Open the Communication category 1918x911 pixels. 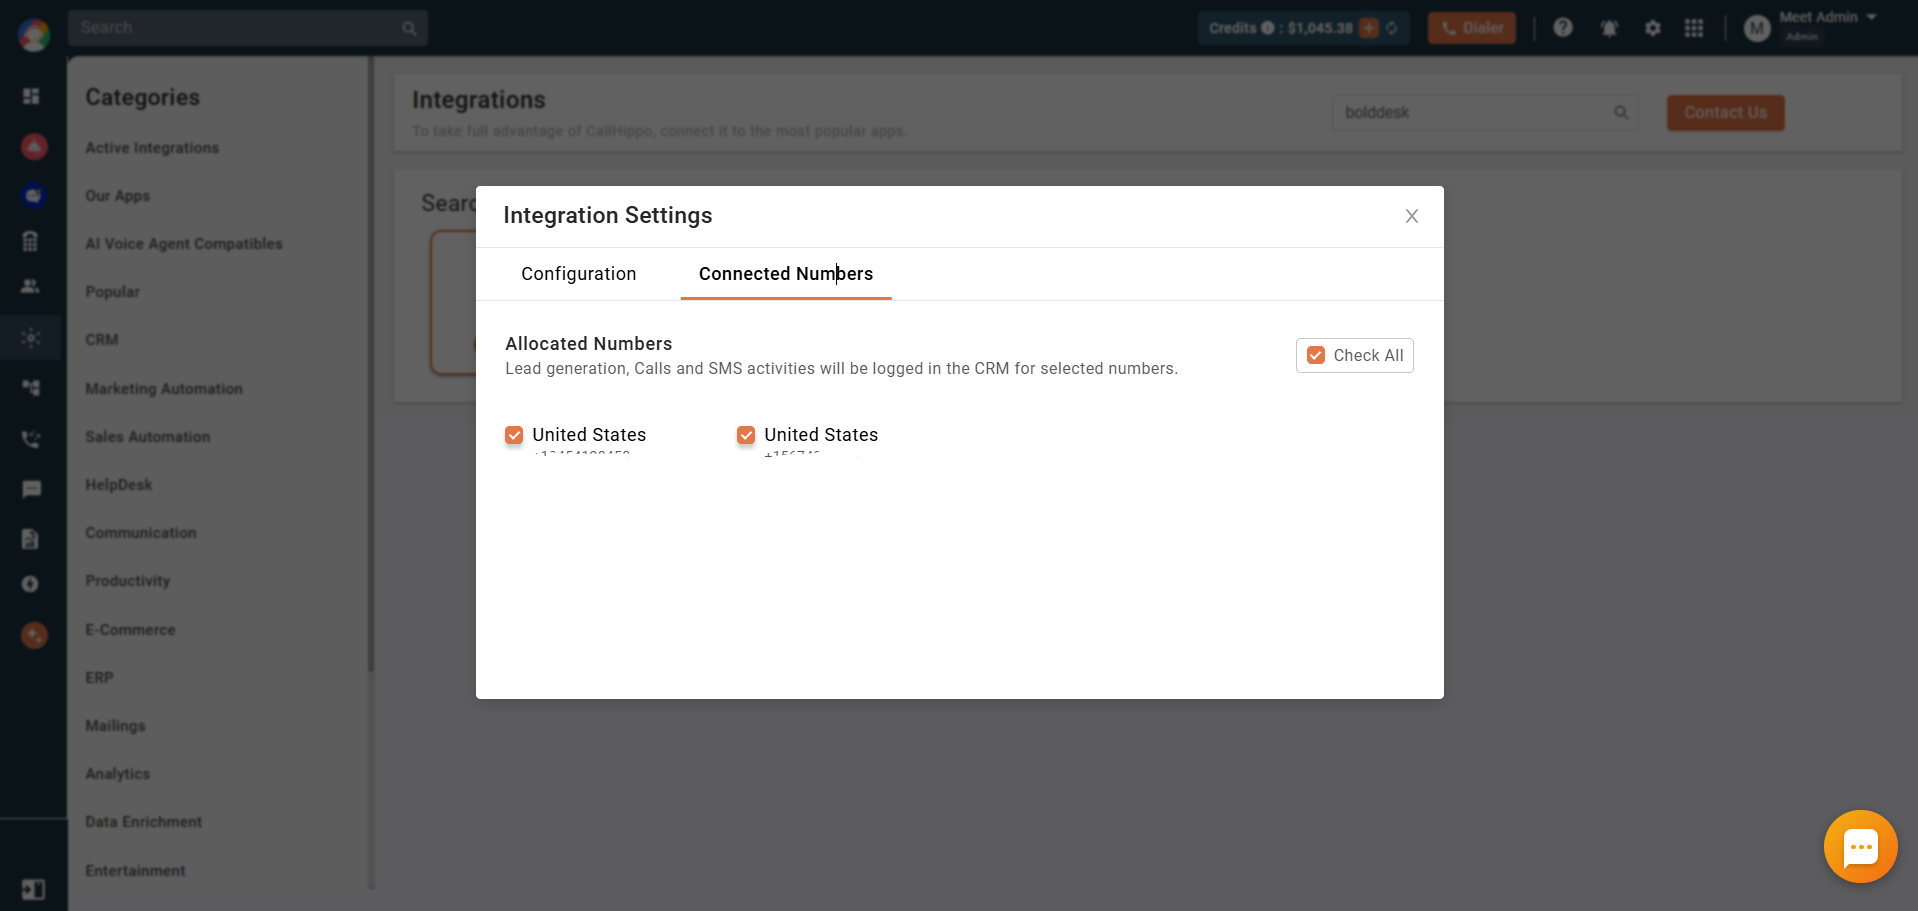click(141, 533)
